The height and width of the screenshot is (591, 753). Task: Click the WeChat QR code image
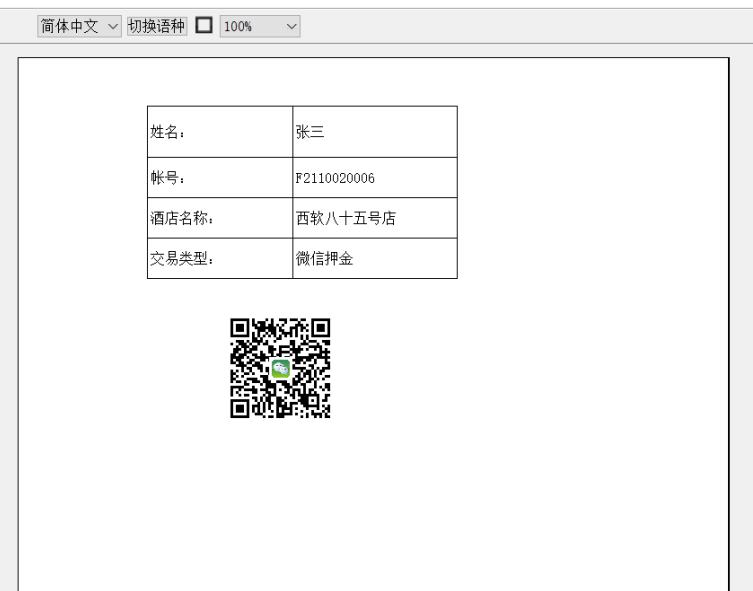(x=280, y=368)
